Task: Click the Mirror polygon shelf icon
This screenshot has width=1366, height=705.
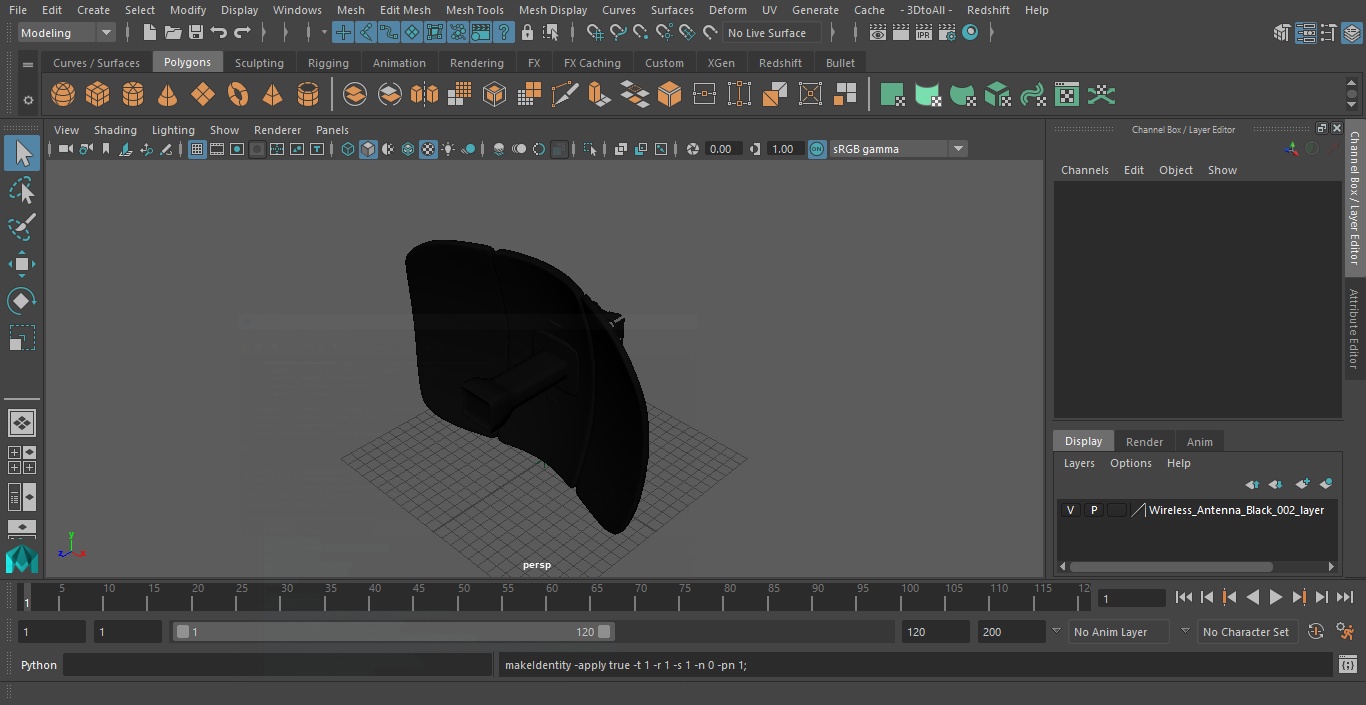Action: point(425,95)
